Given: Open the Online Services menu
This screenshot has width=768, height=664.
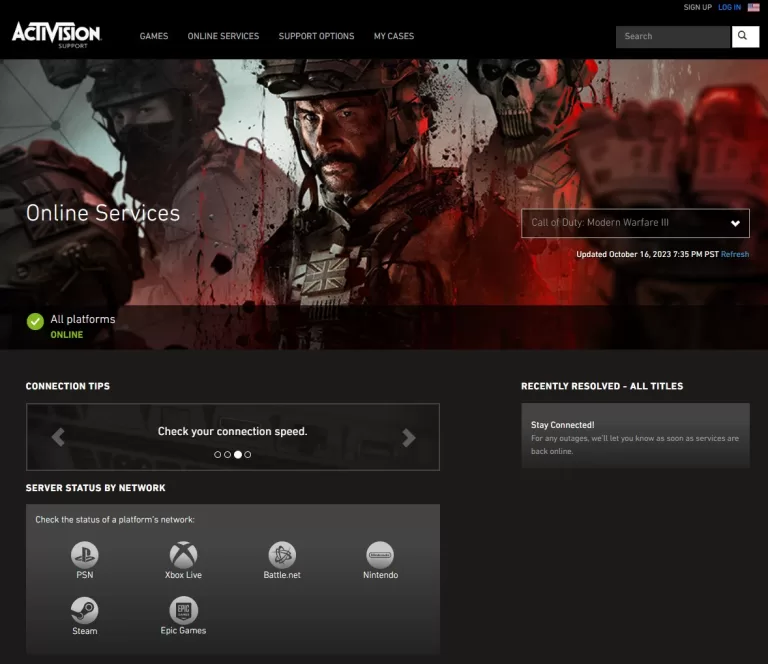Looking at the screenshot, I should click(x=223, y=36).
